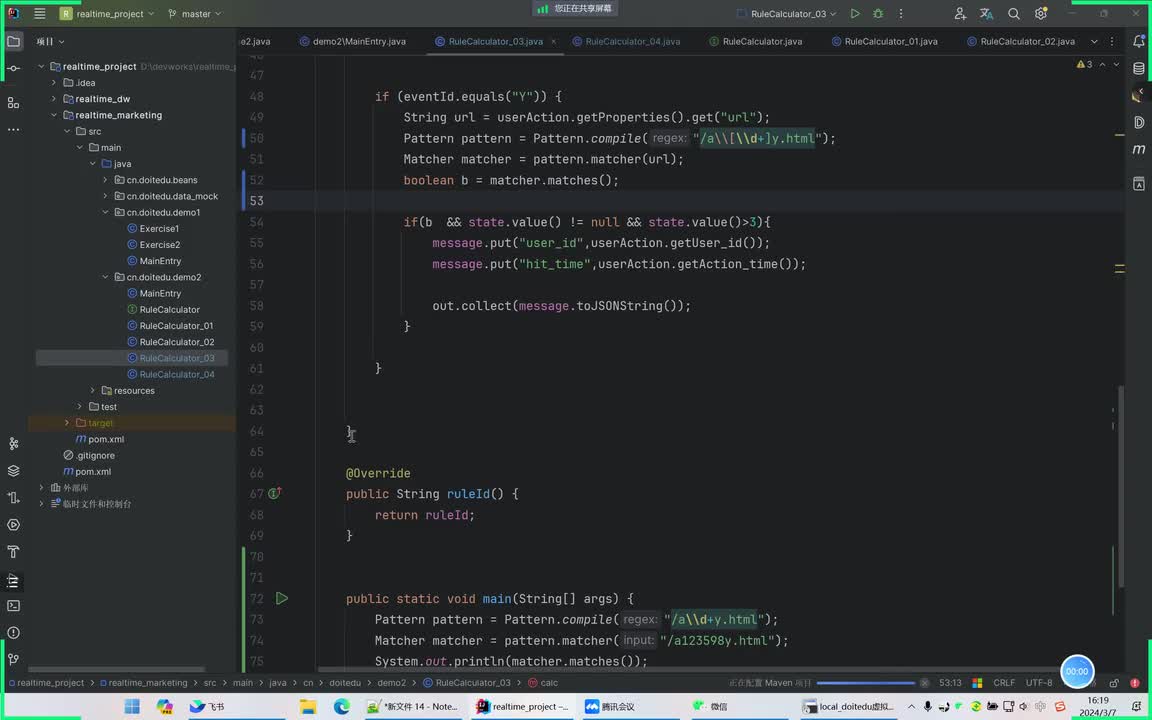Viewport: 1152px width, 720px height.
Task: Open the Maven tool window
Action: 1139,149
